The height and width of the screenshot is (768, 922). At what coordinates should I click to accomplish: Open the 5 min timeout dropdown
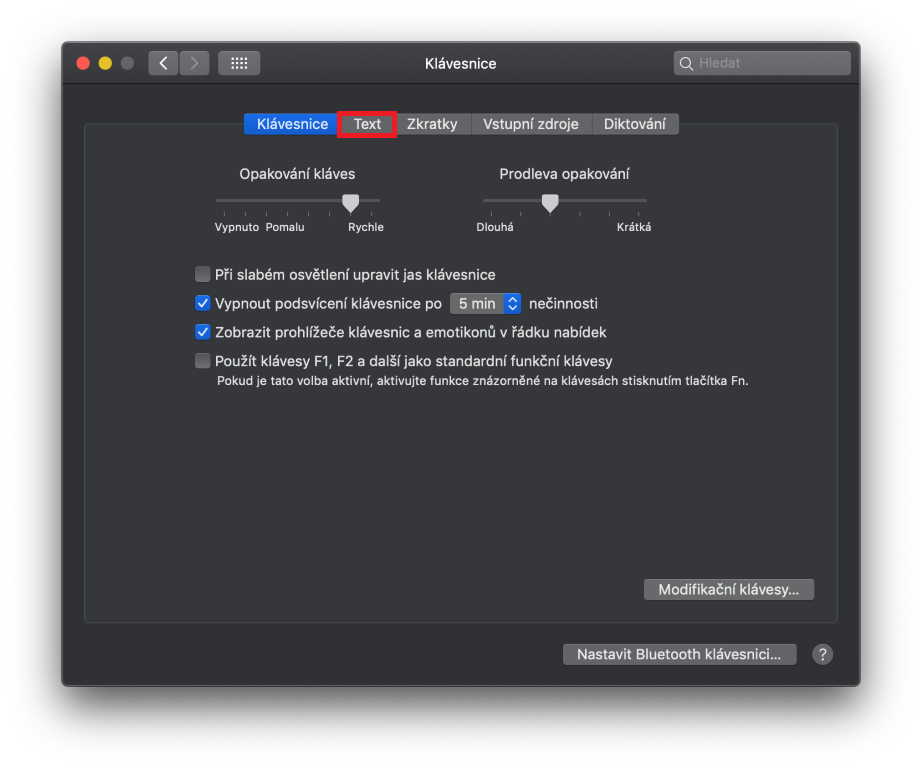(x=485, y=303)
